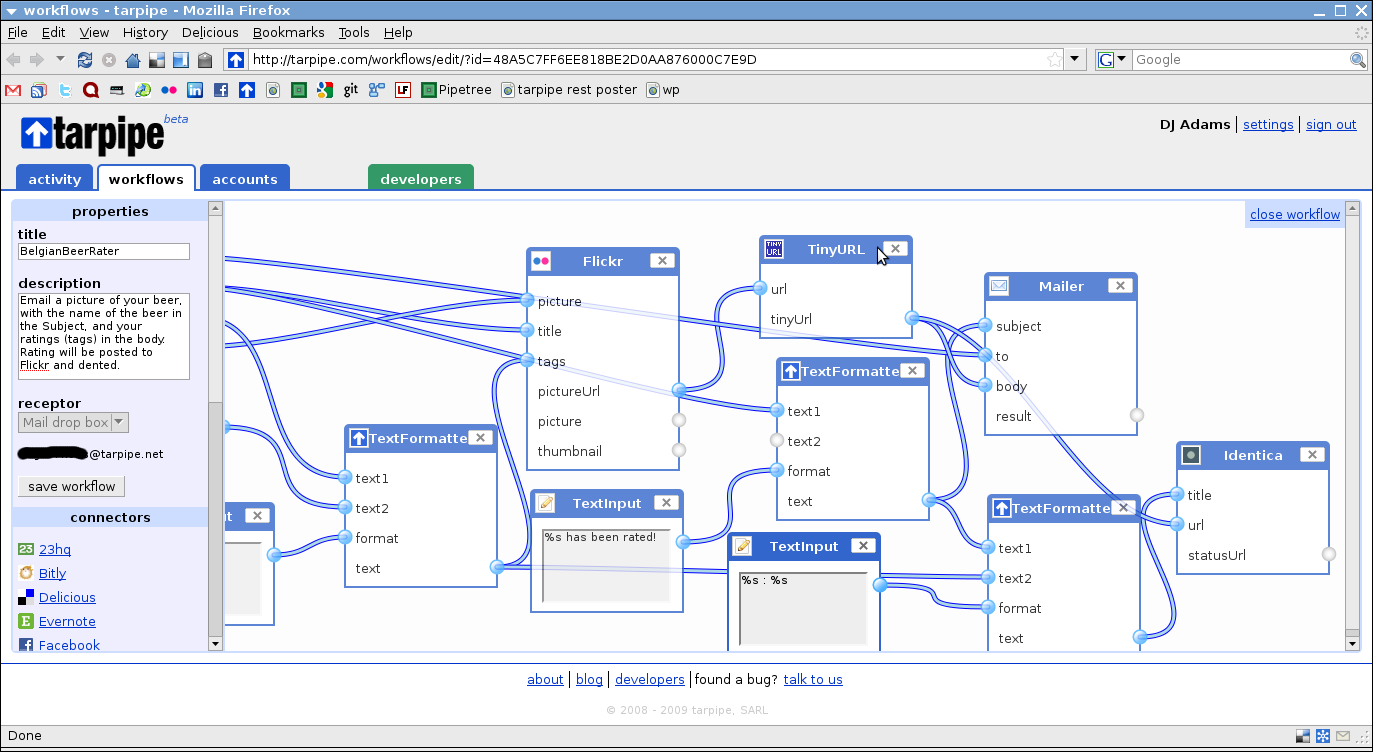Go to the Firefox home page icon
The height and width of the screenshot is (752, 1373).
click(133, 60)
